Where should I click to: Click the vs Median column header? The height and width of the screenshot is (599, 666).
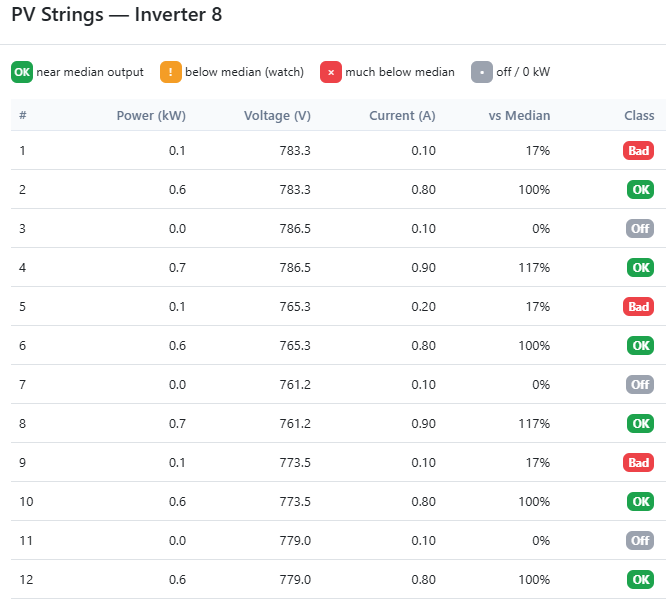(x=519, y=115)
